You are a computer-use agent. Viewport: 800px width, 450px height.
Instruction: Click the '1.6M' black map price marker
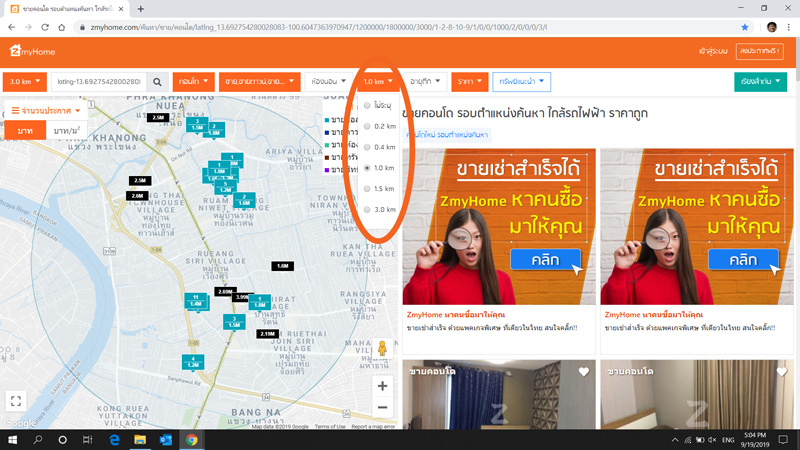(282, 266)
